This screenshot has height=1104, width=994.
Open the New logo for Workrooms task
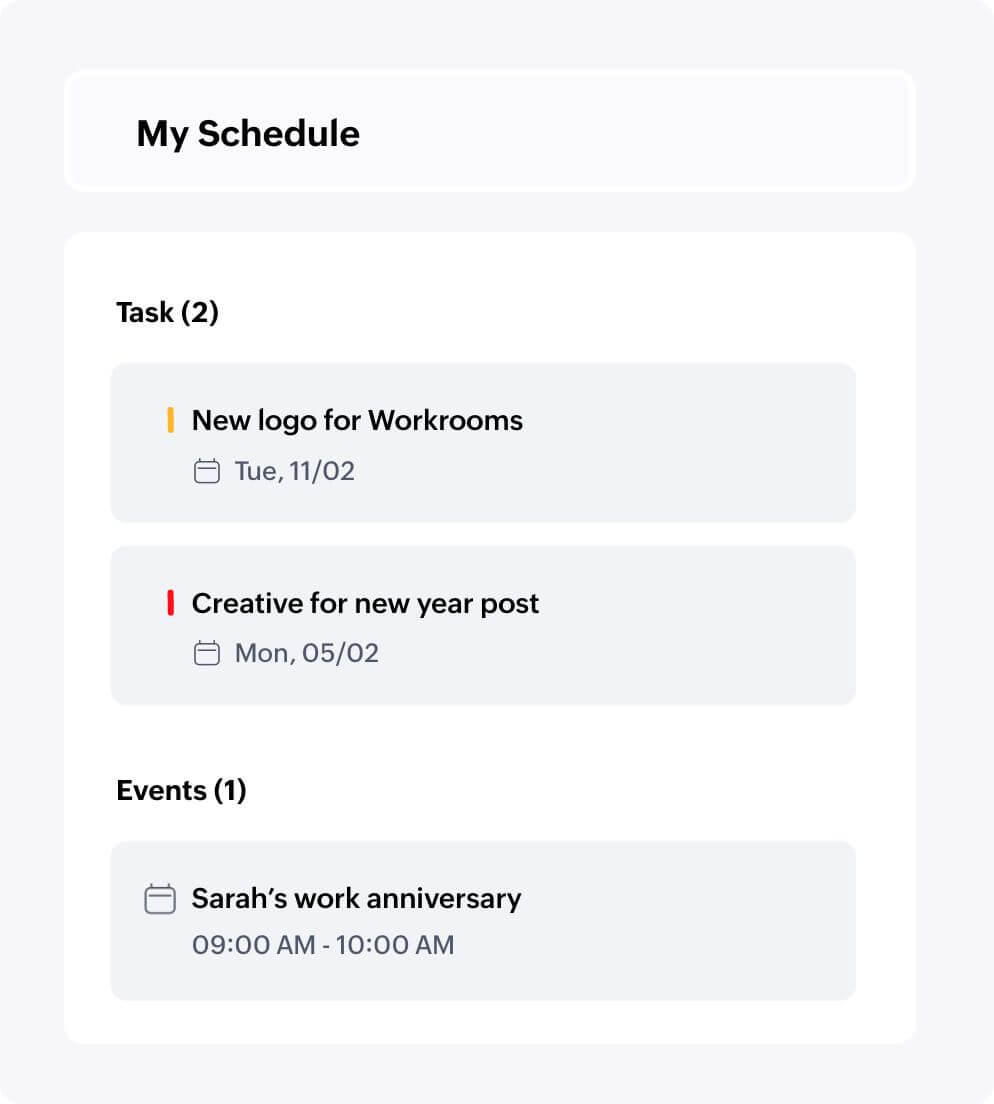tap(358, 421)
